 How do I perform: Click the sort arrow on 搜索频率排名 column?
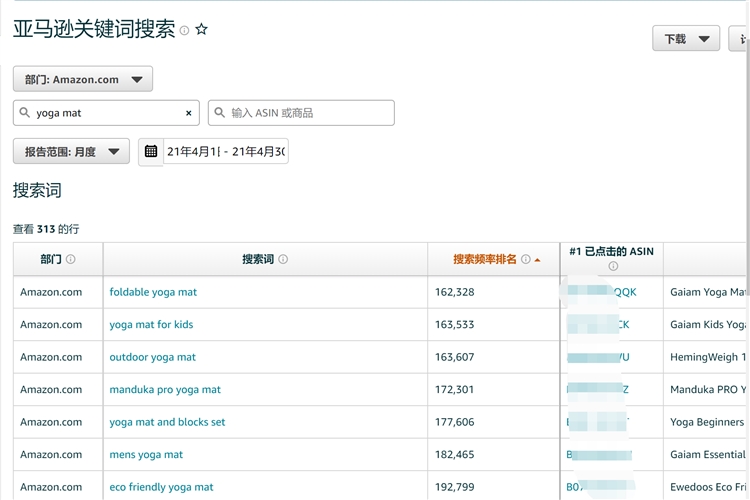coord(538,260)
